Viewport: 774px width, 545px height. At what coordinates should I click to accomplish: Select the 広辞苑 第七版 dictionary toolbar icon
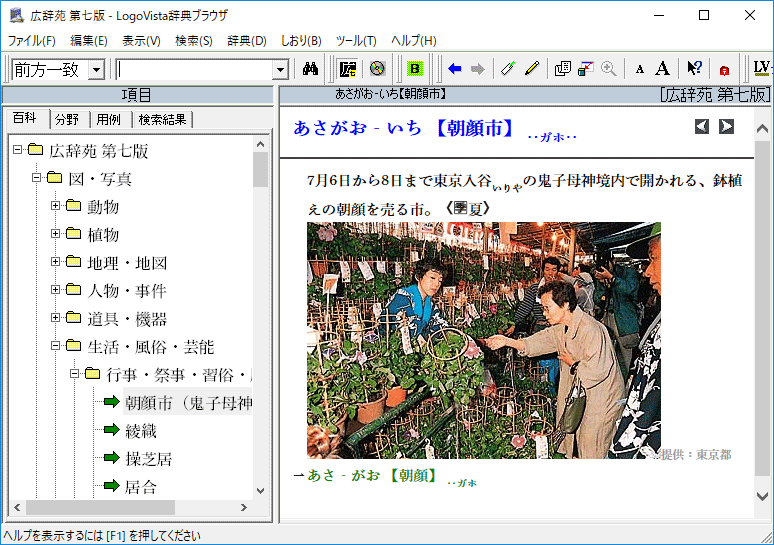[348, 69]
